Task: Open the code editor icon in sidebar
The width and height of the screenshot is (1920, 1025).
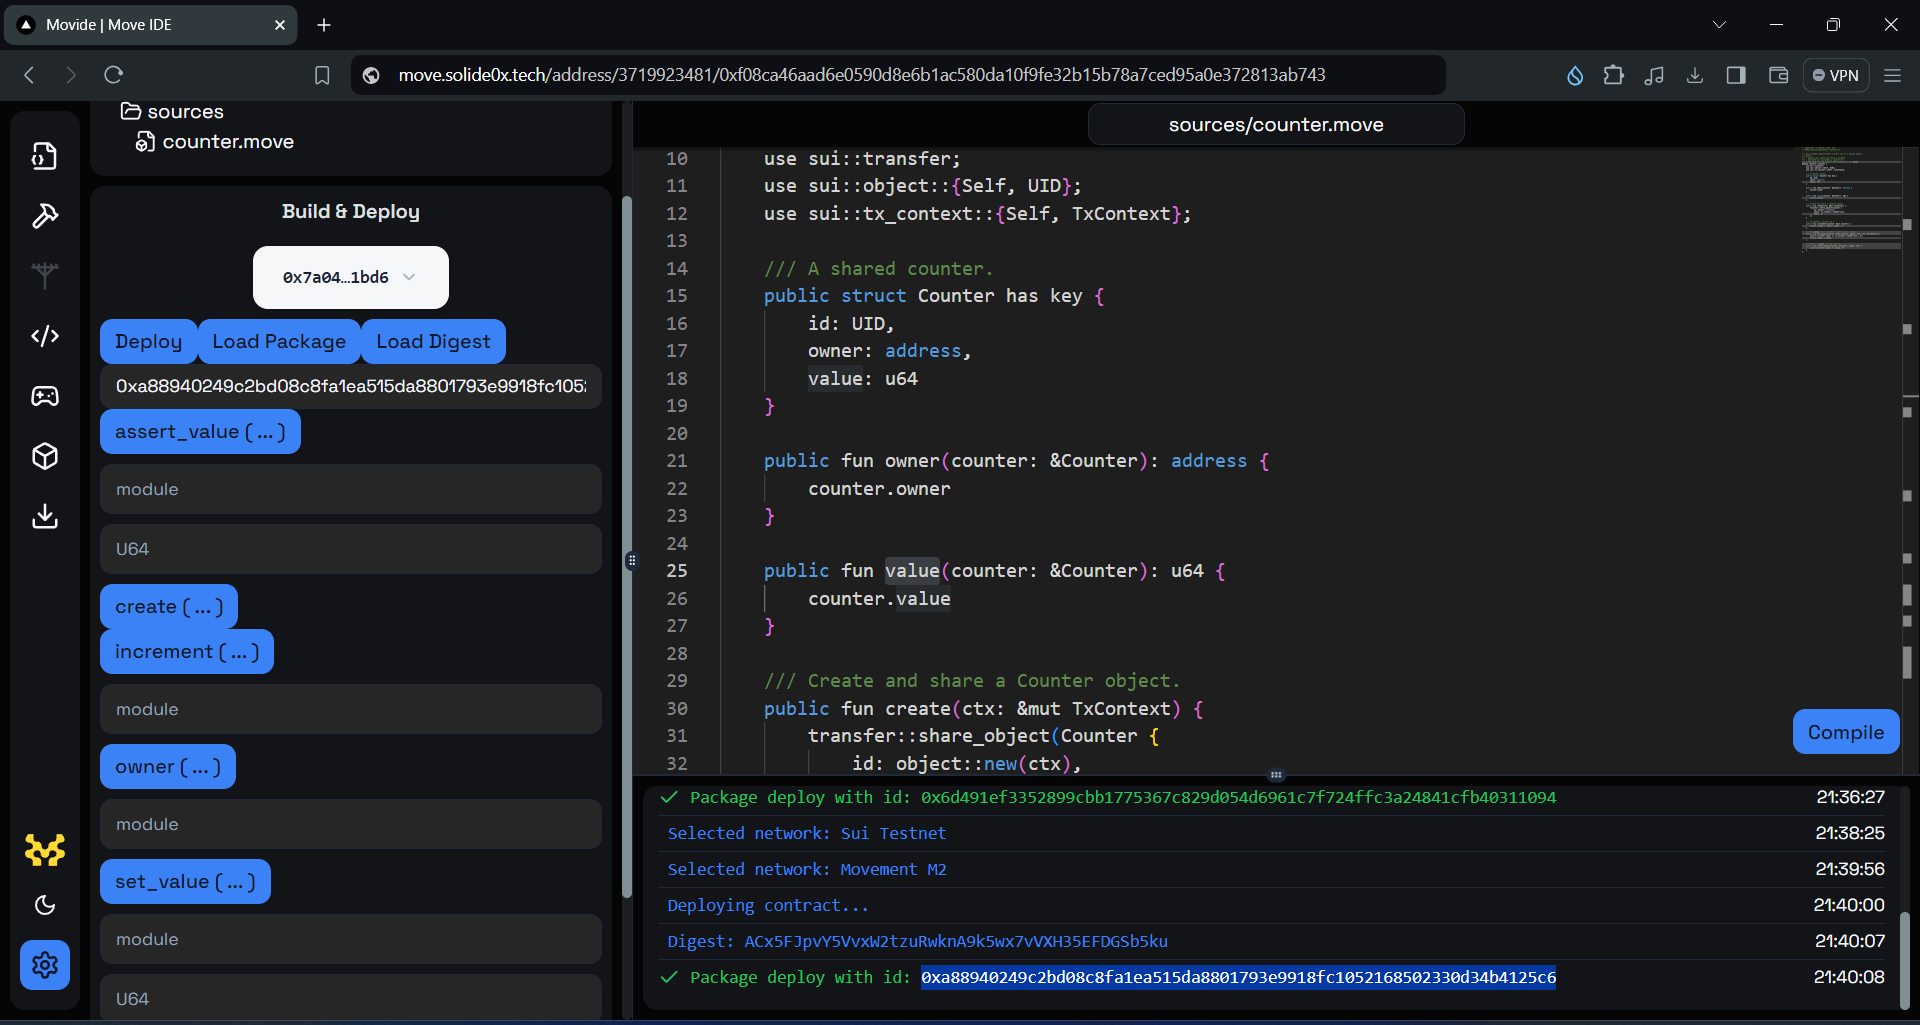Action: pyautogui.click(x=45, y=336)
